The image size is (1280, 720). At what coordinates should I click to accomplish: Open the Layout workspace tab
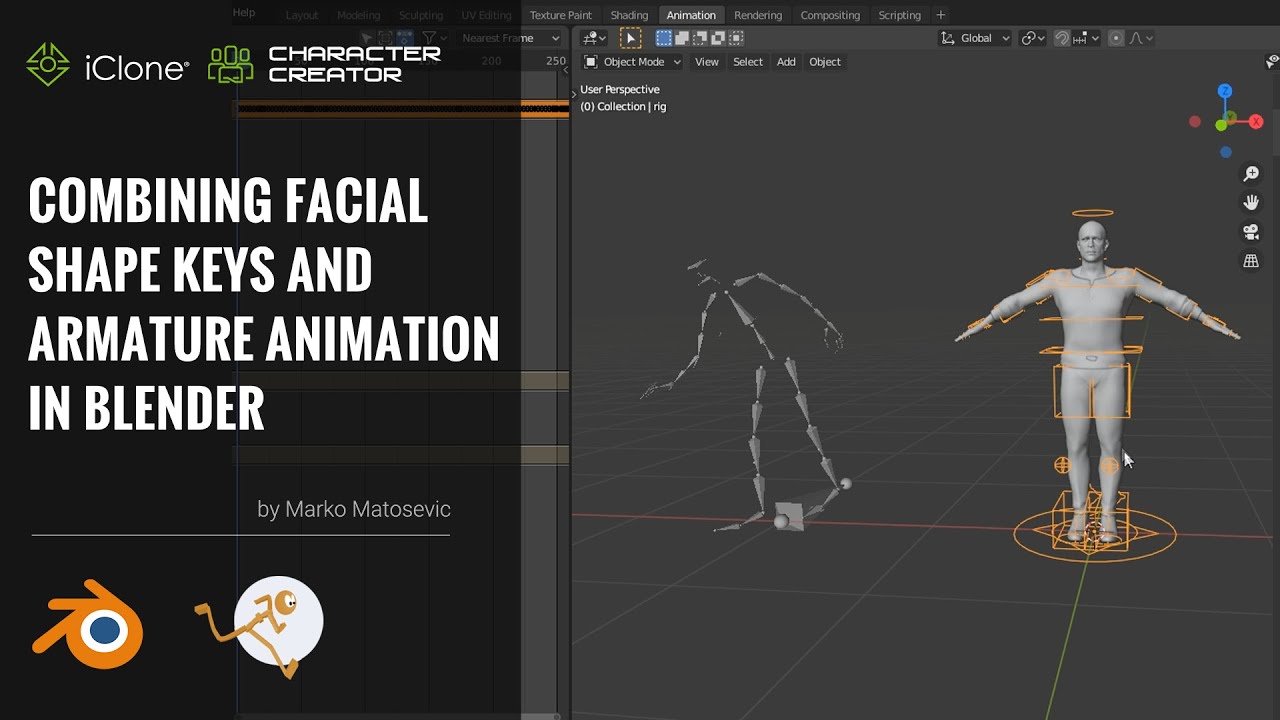point(302,15)
